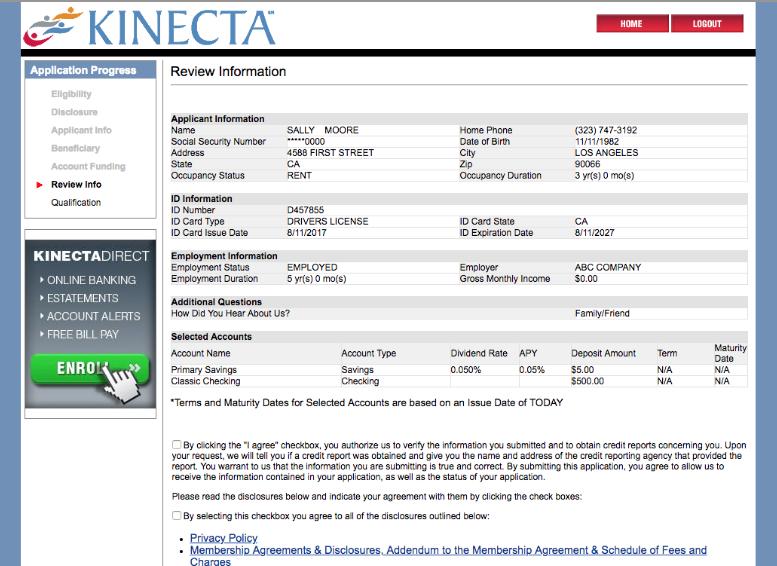This screenshot has width=777, height=566.
Task: Open the Privacy Policy link
Action: coord(223,538)
